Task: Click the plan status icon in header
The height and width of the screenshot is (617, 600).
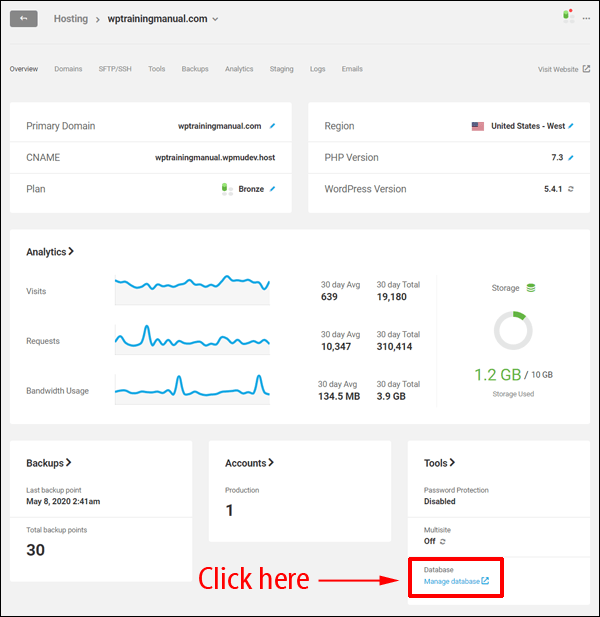Action: 568,16
